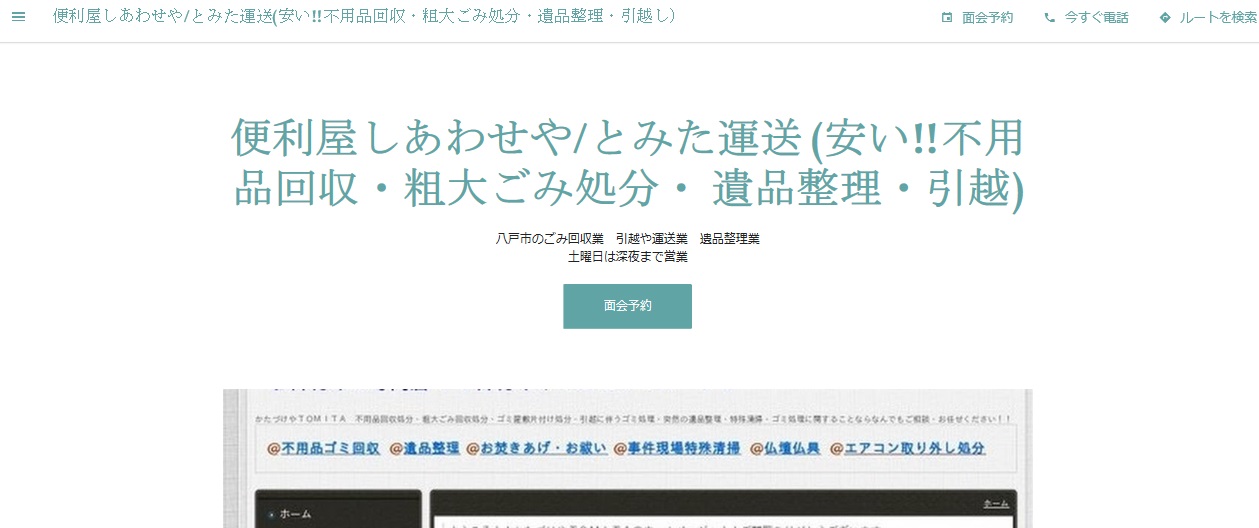Click the @ symbol before 仏壇仏具
This screenshot has width=1259, height=528.
click(x=757, y=448)
